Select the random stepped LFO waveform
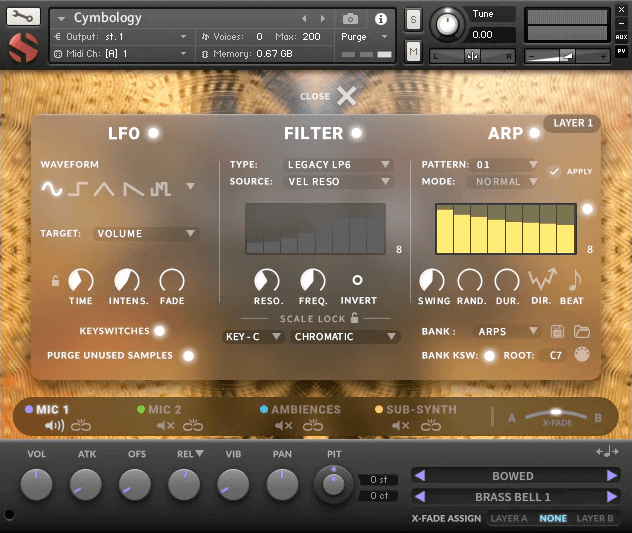Image resolution: width=632 pixels, height=533 pixels. point(160,189)
